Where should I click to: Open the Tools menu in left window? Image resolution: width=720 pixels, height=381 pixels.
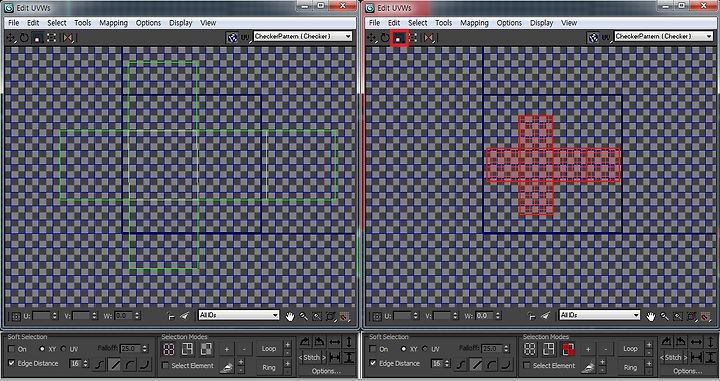coord(83,22)
